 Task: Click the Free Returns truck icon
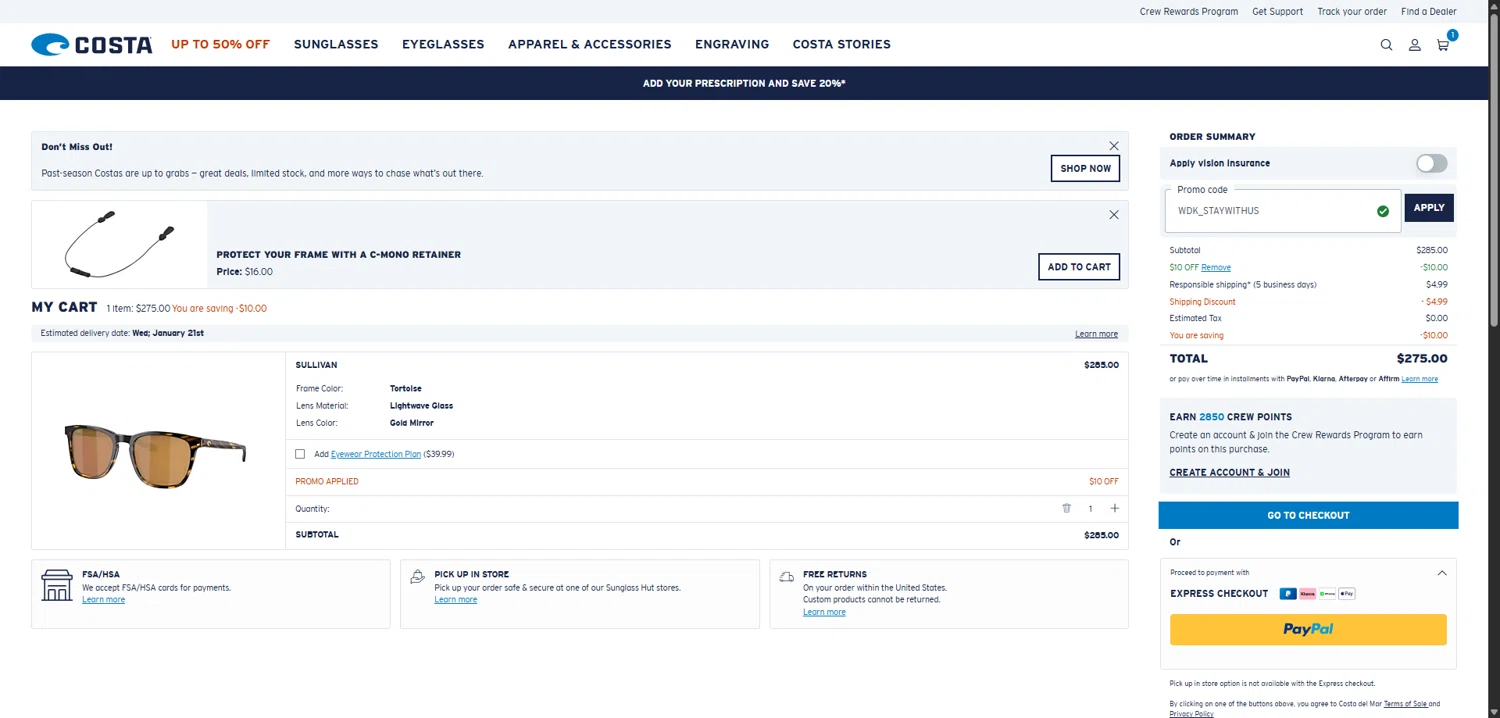[787, 577]
